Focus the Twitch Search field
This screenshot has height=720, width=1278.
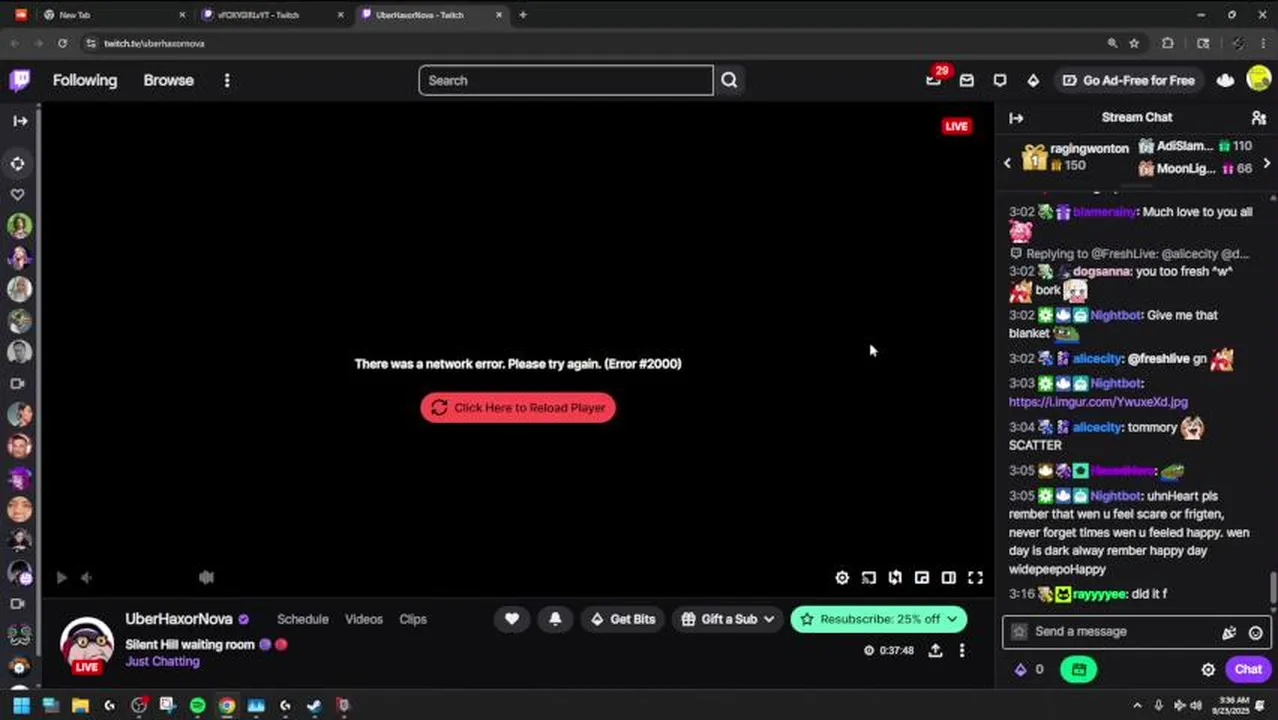point(566,80)
